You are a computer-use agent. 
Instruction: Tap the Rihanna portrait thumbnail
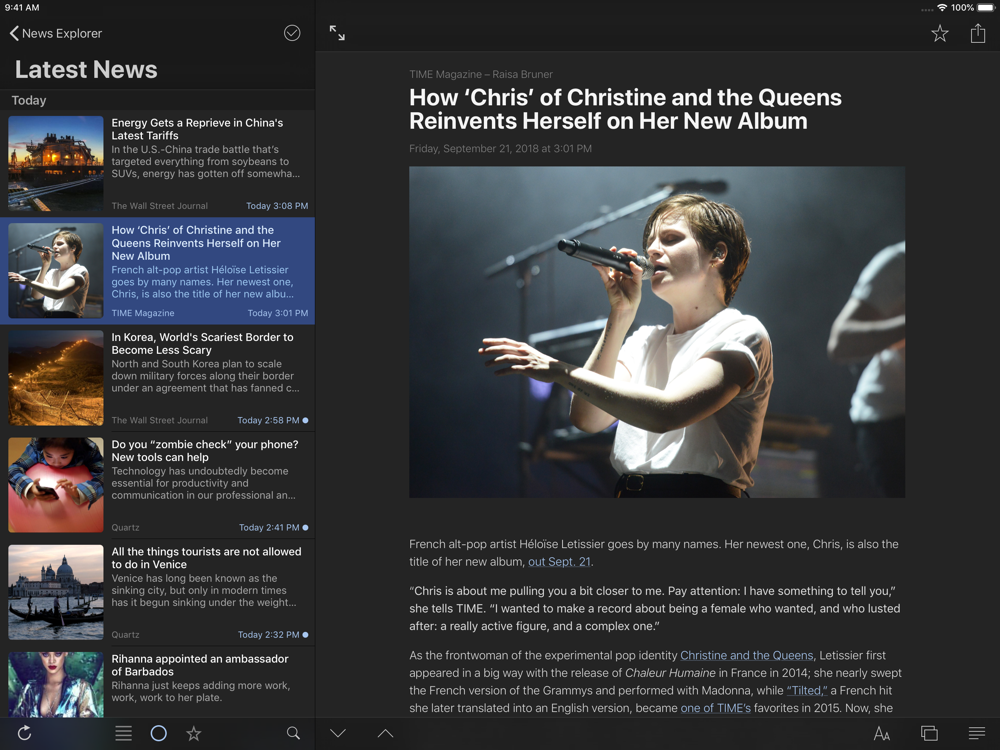pyautogui.click(x=55, y=684)
